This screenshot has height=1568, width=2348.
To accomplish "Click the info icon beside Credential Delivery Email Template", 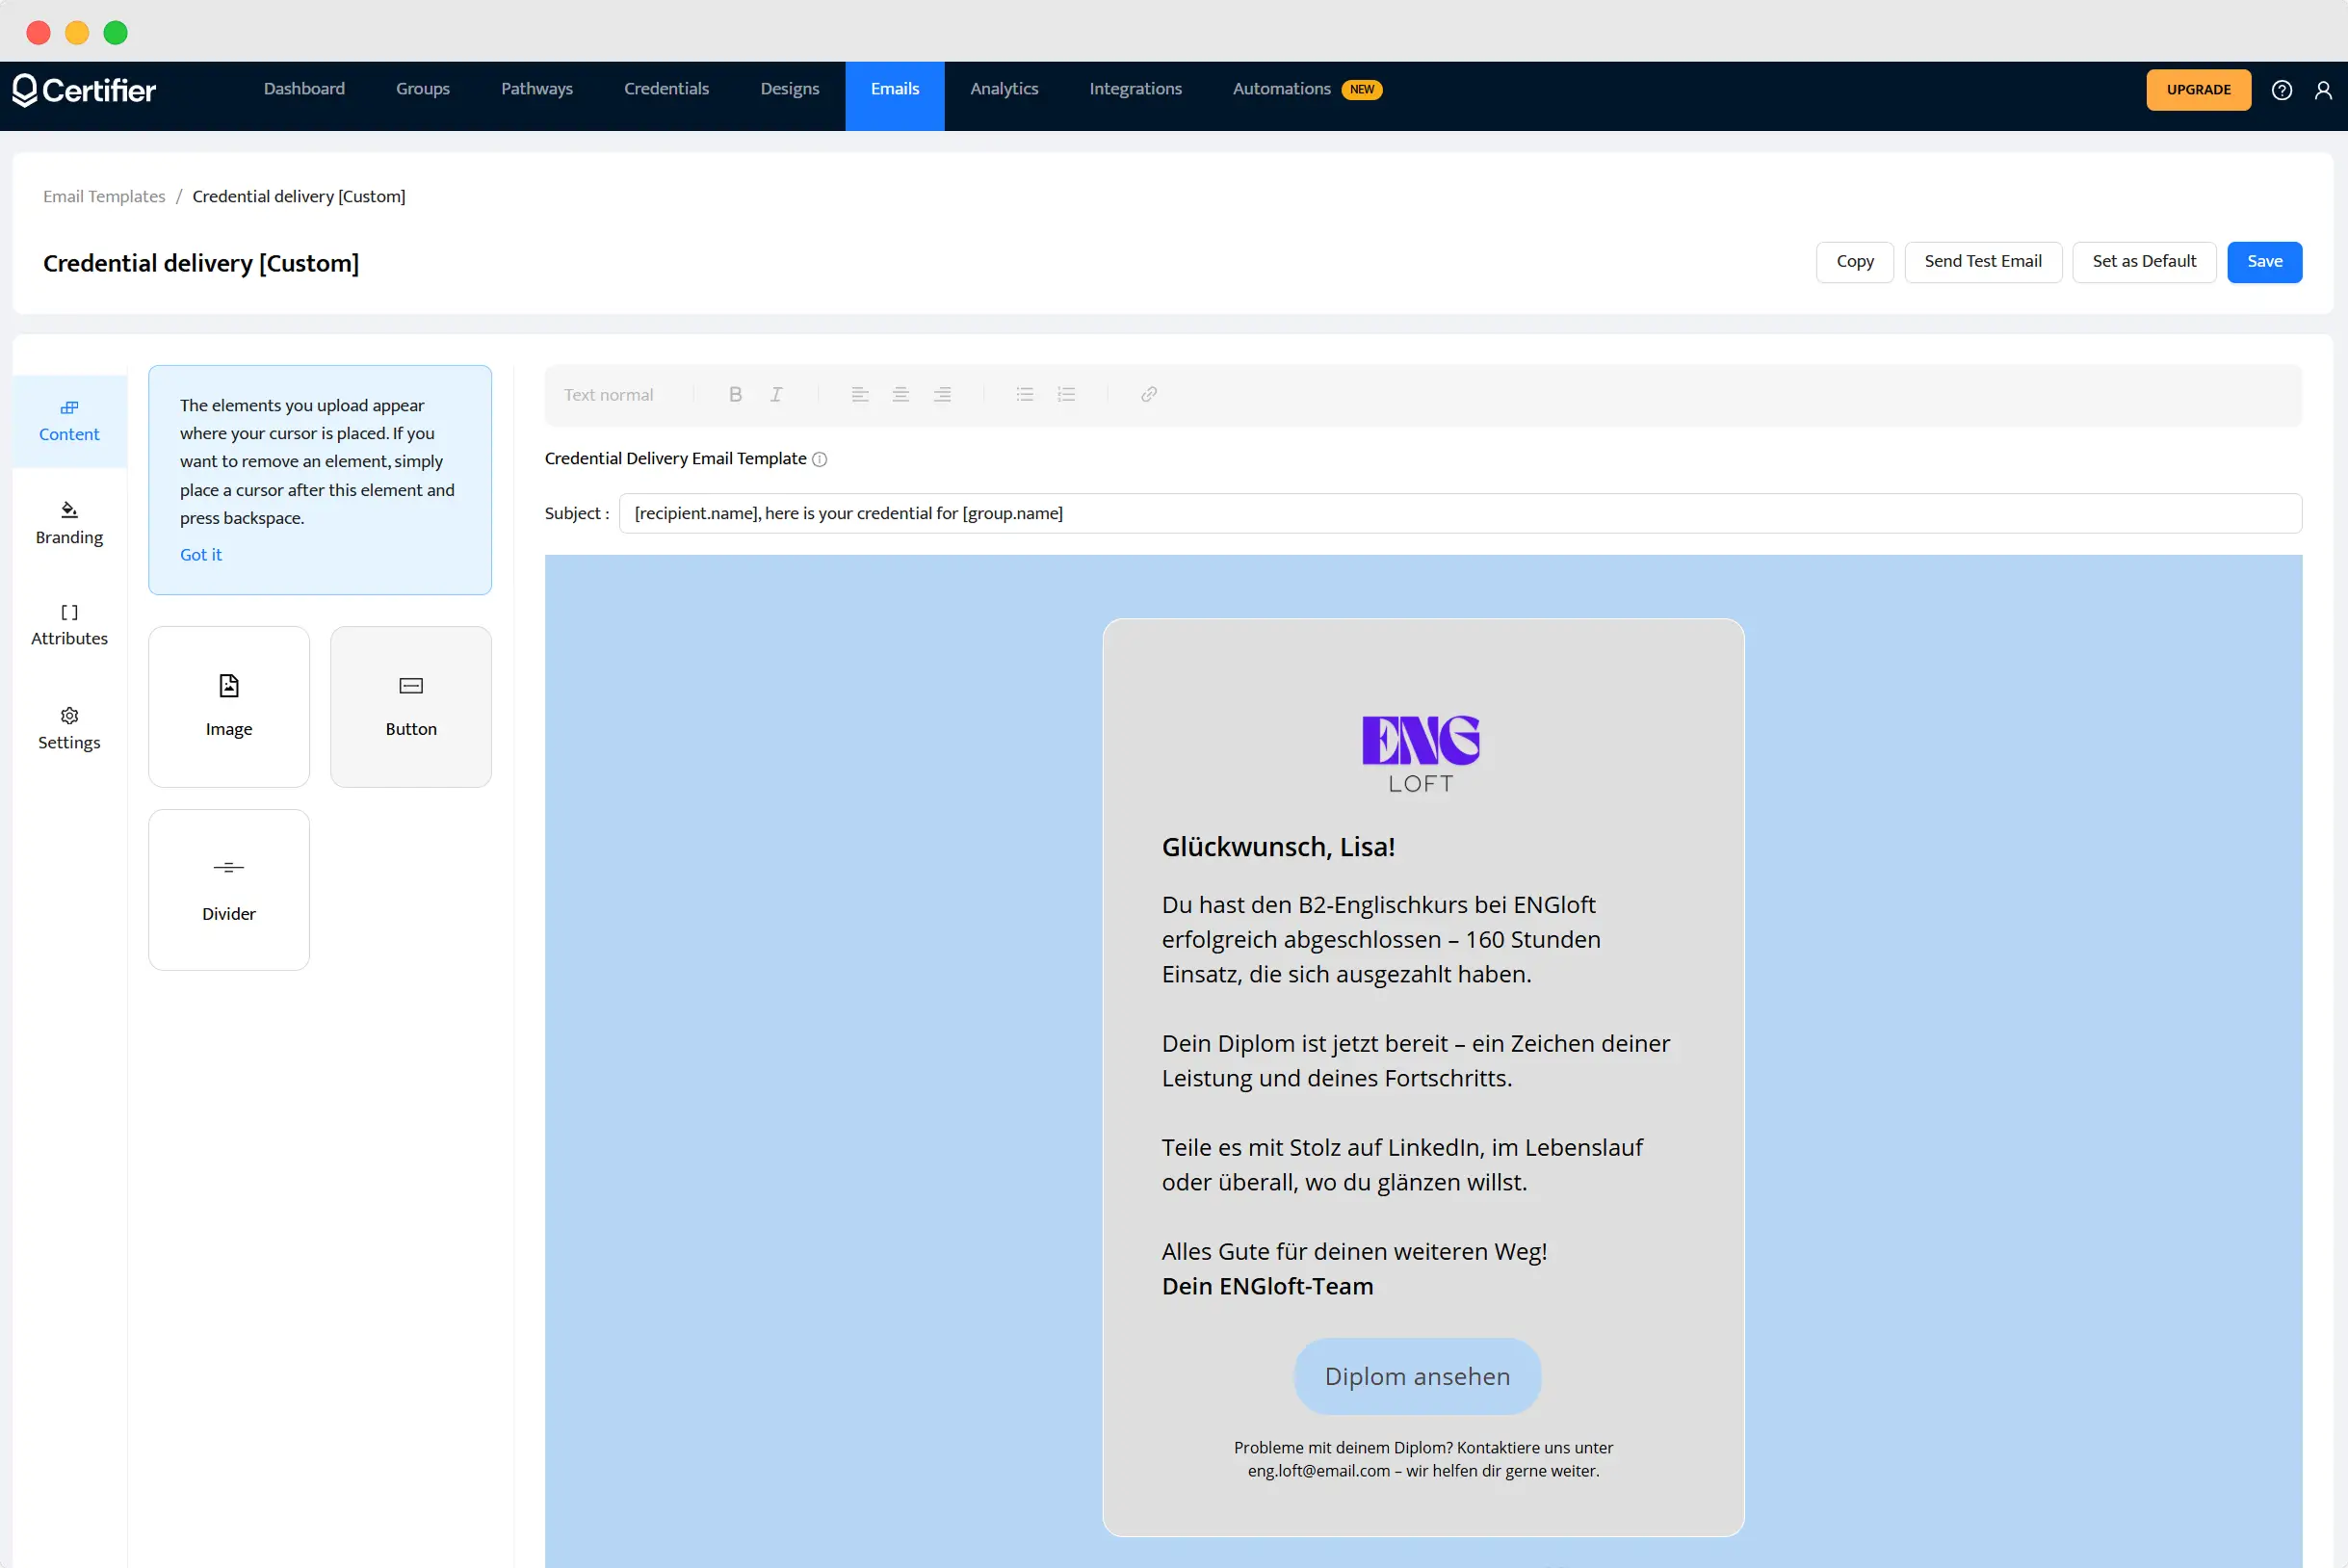I will coord(819,459).
